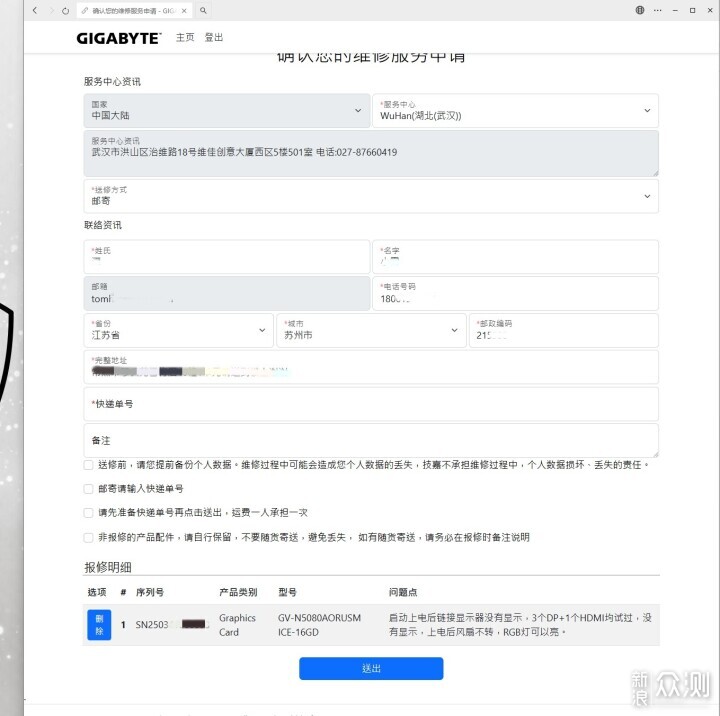Open the three-dot browser menu
The image size is (720, 716).
(x=658, y=10)
